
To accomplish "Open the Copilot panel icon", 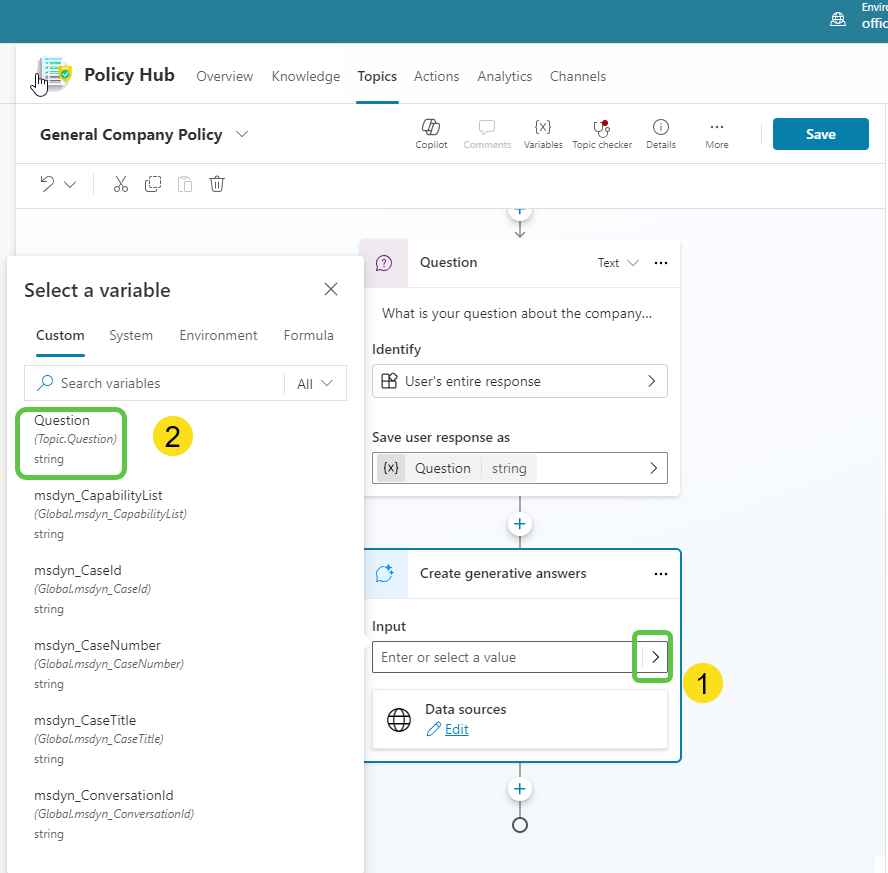I will 431,128.
